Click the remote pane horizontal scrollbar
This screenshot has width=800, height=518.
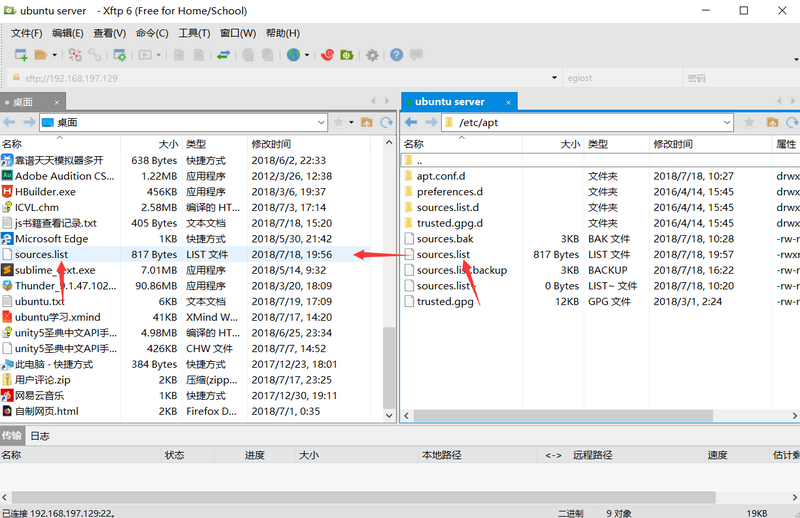(x=563, y=415)
